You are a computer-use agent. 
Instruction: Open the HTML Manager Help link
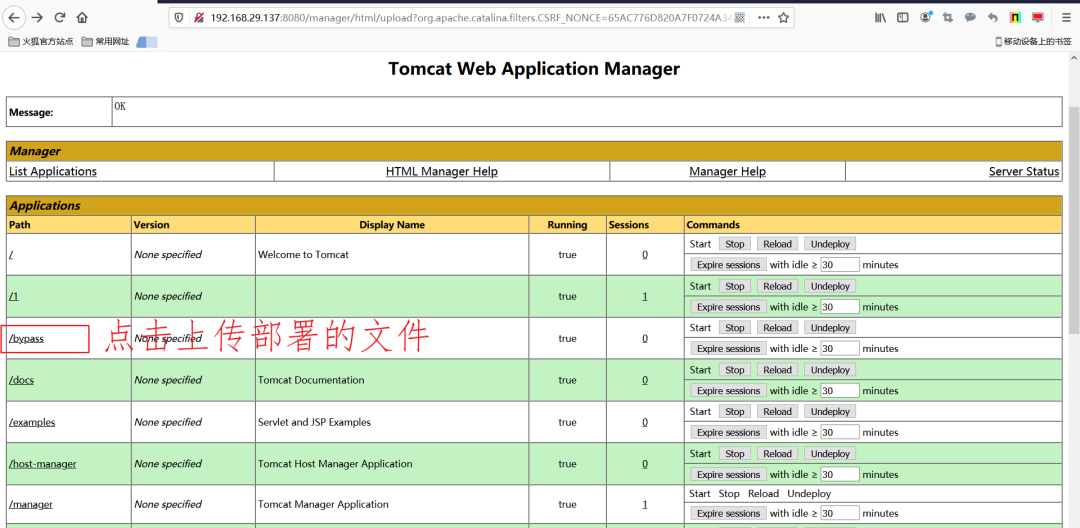pos(442,171)
